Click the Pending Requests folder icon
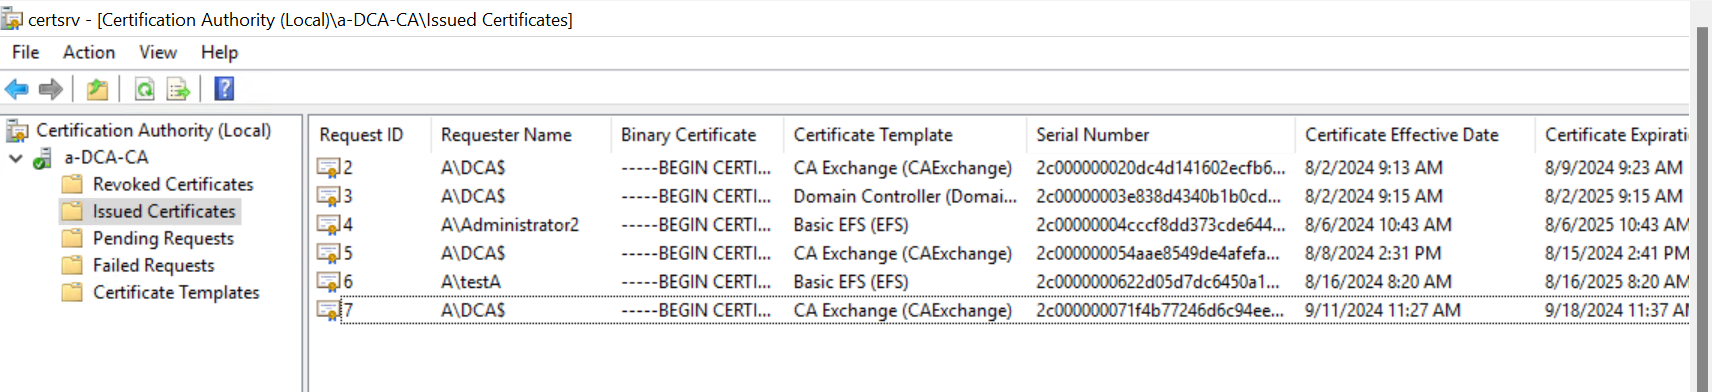Viewport: 1712px width, 392px height. click(x=72, y=239)
